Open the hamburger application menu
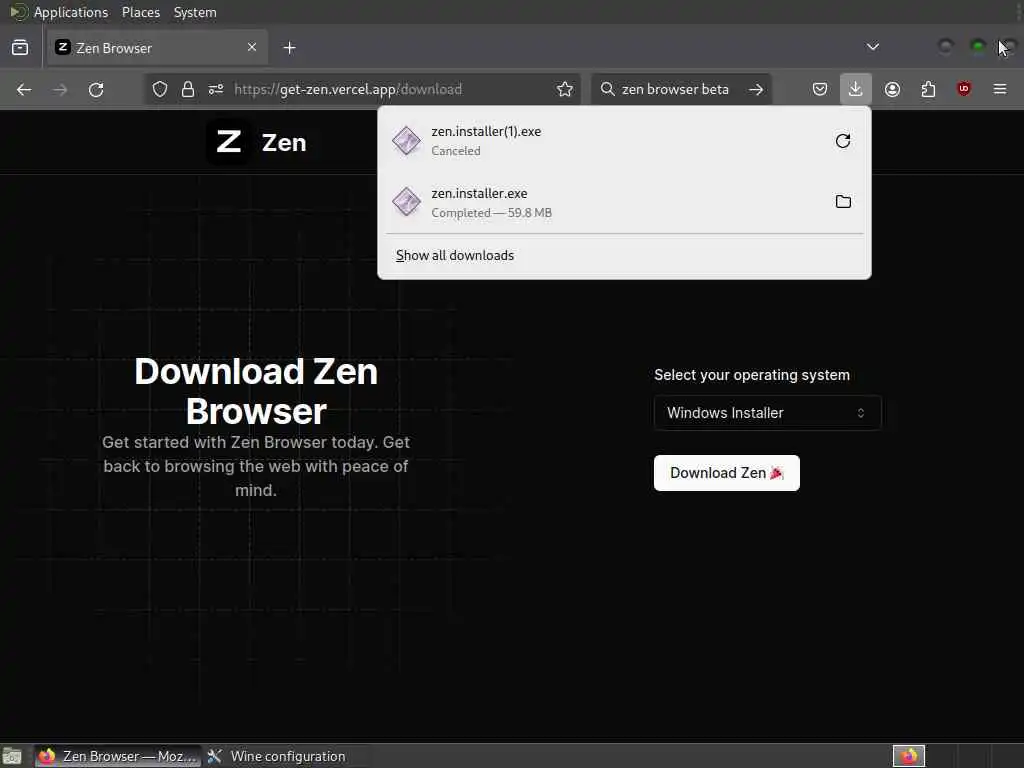This screenshot has height=768, width=1024. click(1000, 89)
